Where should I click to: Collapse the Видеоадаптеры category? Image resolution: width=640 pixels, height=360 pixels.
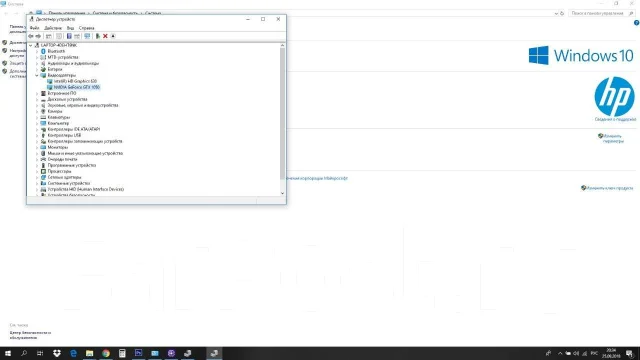click(x=37, y=75)
